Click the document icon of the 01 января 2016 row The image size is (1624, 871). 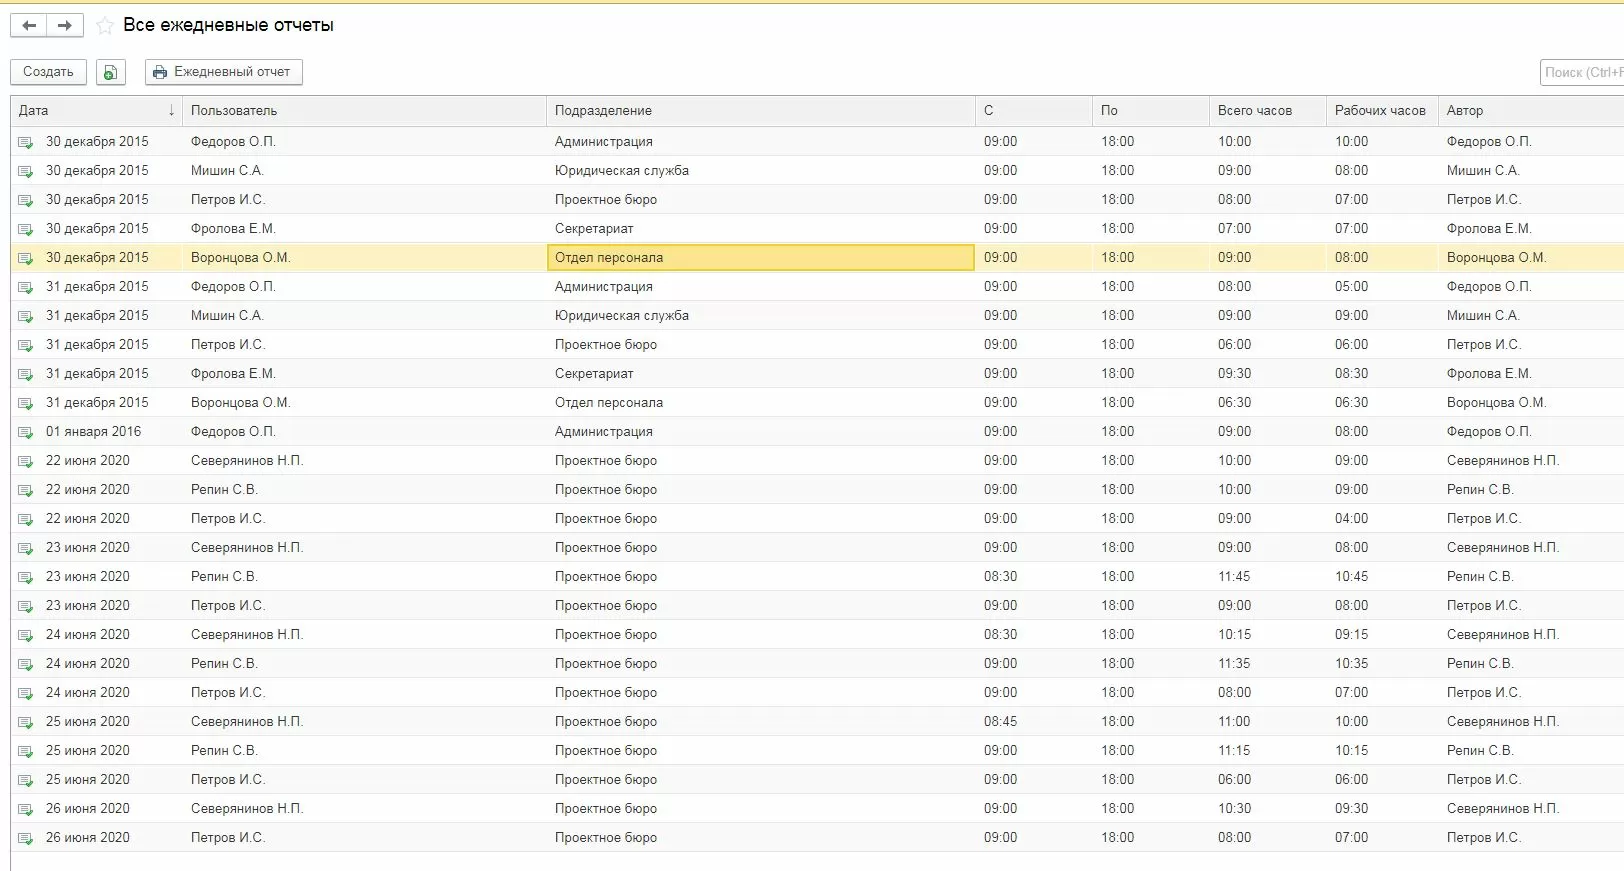[x=25, y=432]
